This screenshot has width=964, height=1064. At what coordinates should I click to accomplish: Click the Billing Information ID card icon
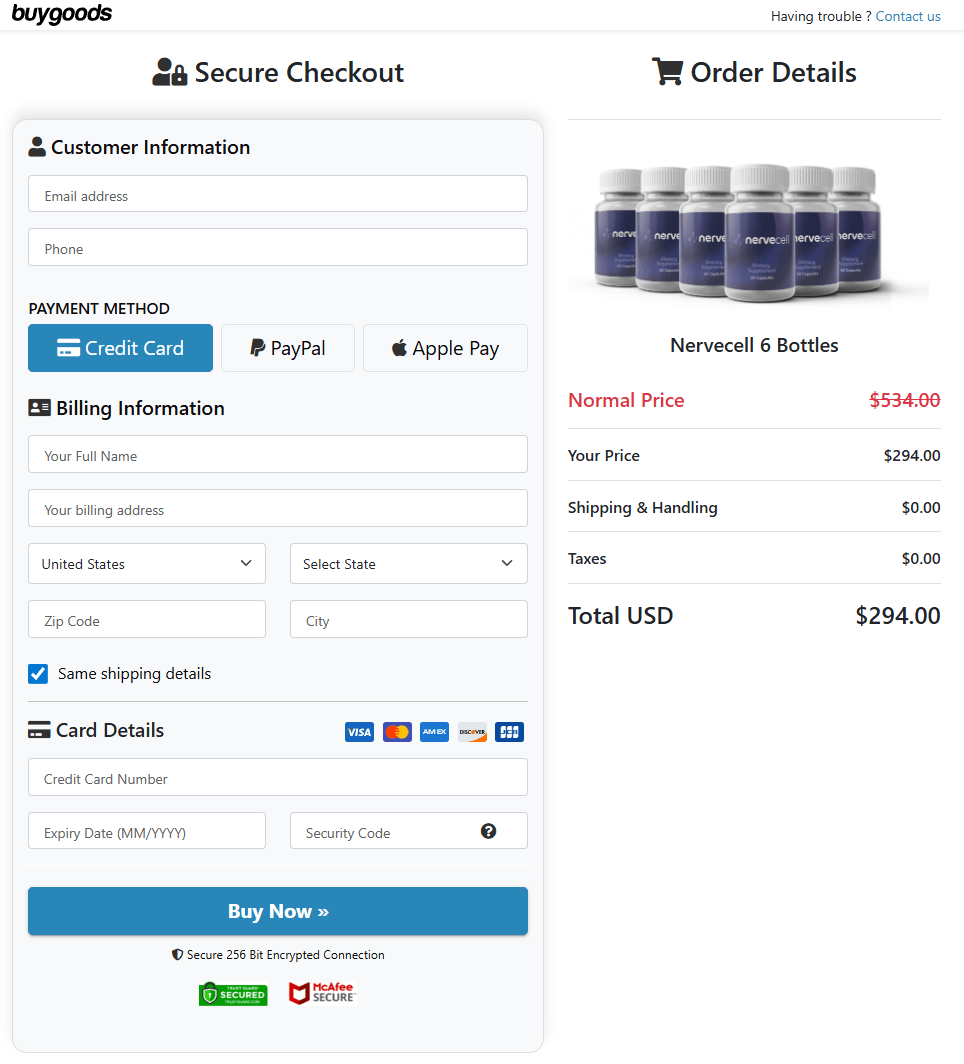tap(39, 408)
